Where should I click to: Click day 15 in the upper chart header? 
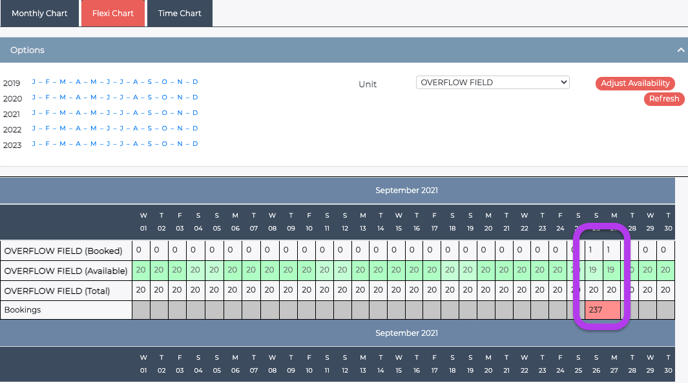point(398,228)
